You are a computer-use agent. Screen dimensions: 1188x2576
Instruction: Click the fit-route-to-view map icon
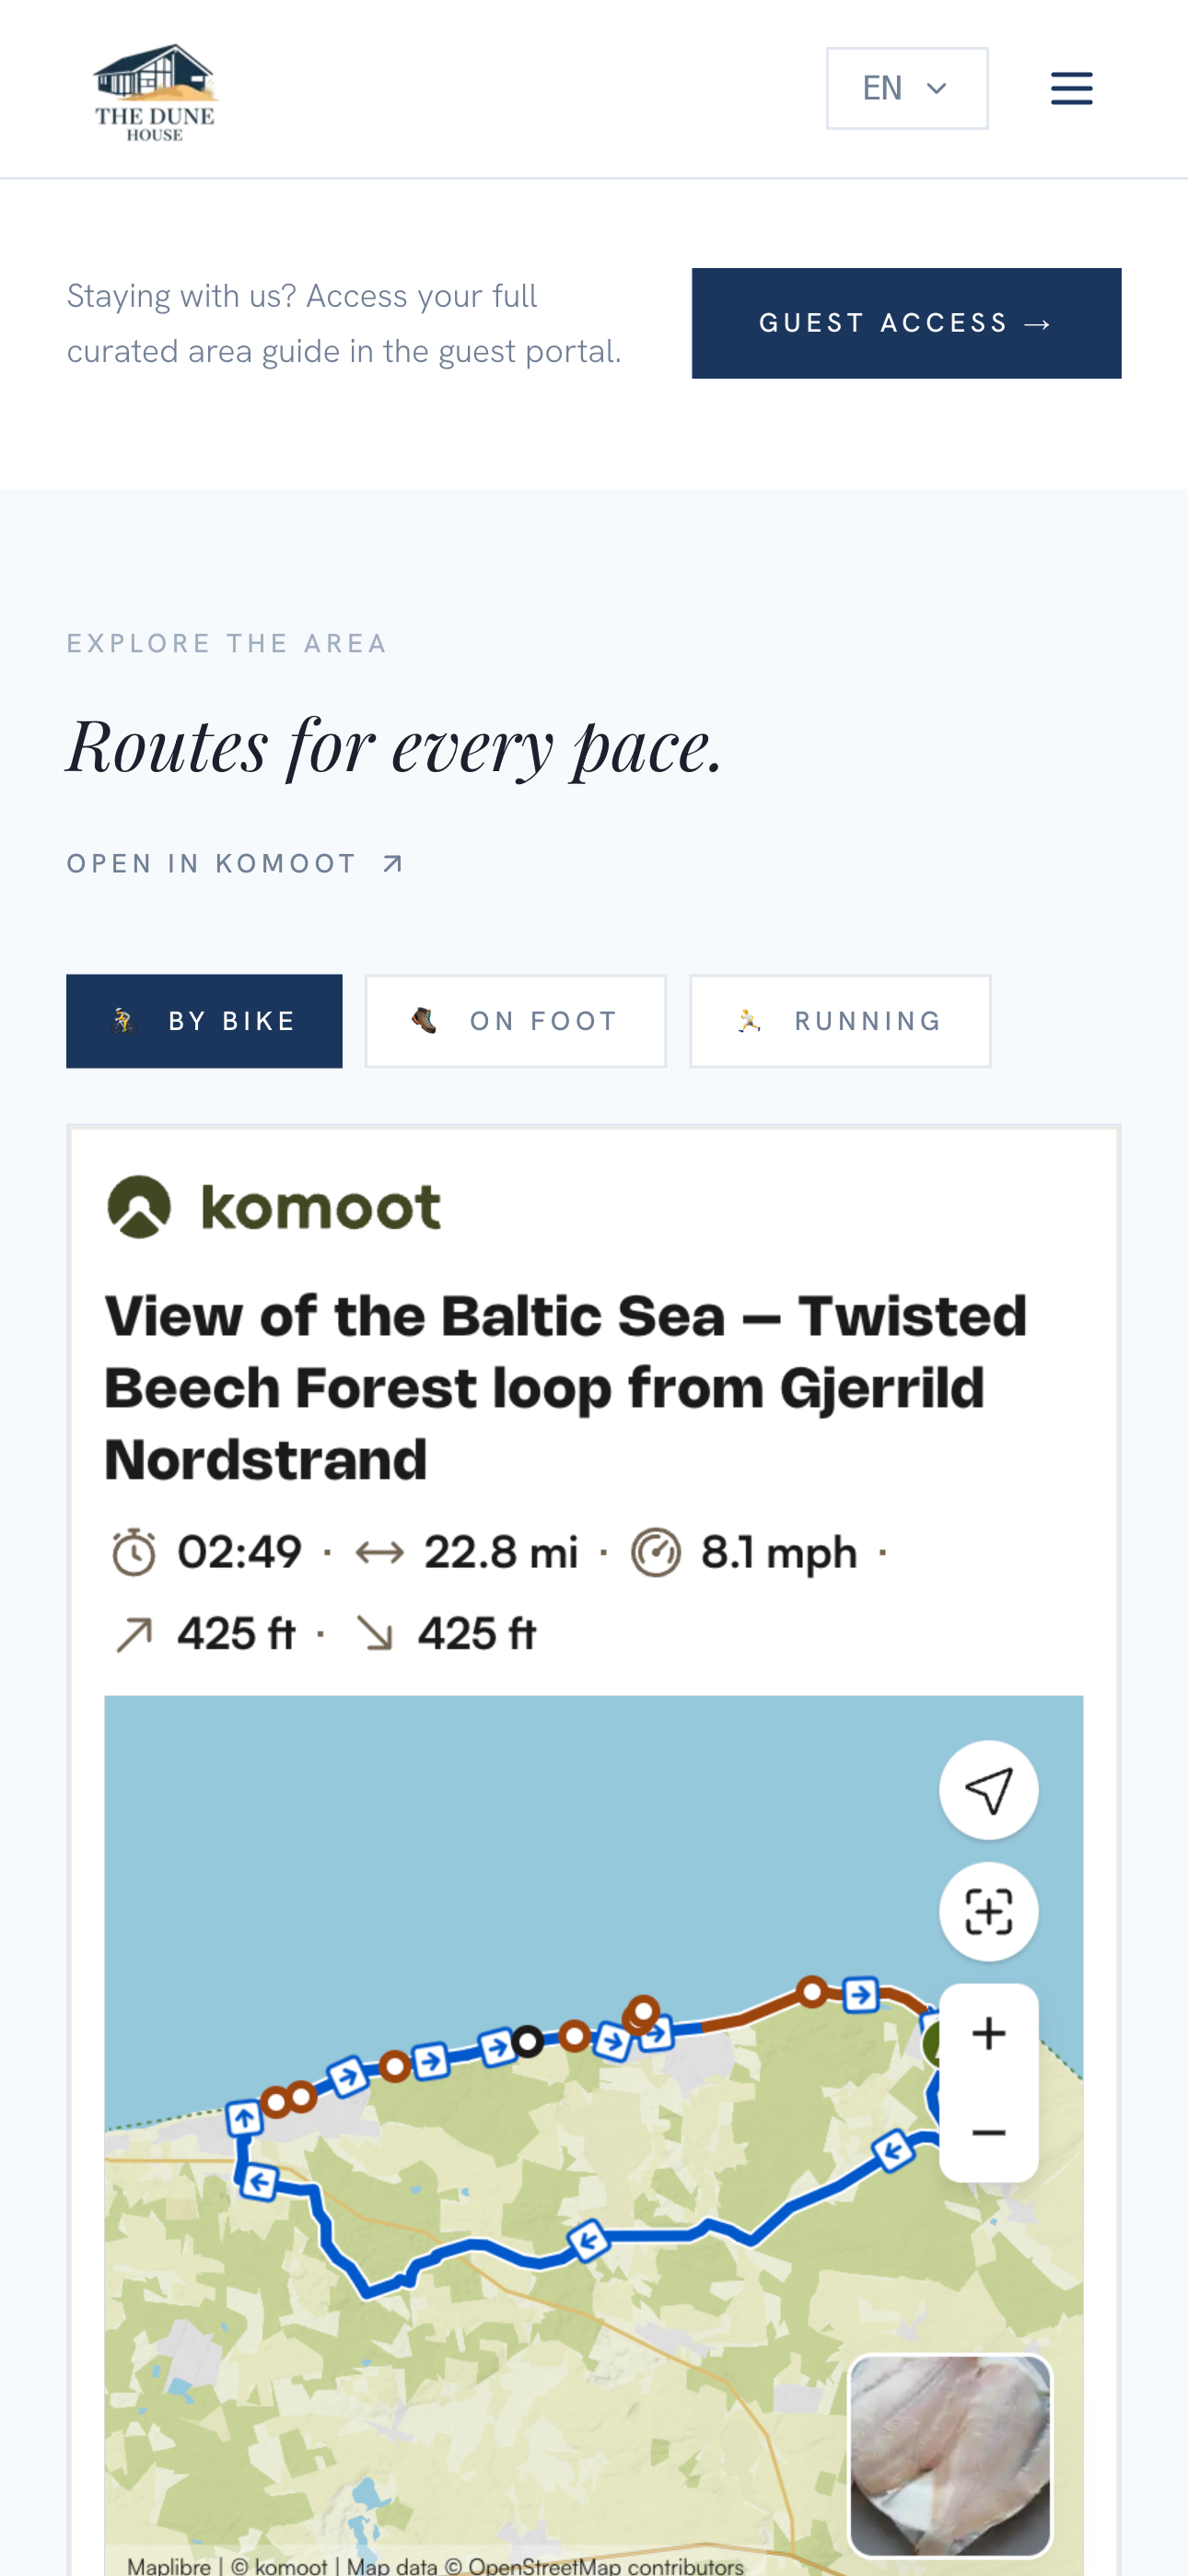pyautogui.click(x=989, y=1911)
